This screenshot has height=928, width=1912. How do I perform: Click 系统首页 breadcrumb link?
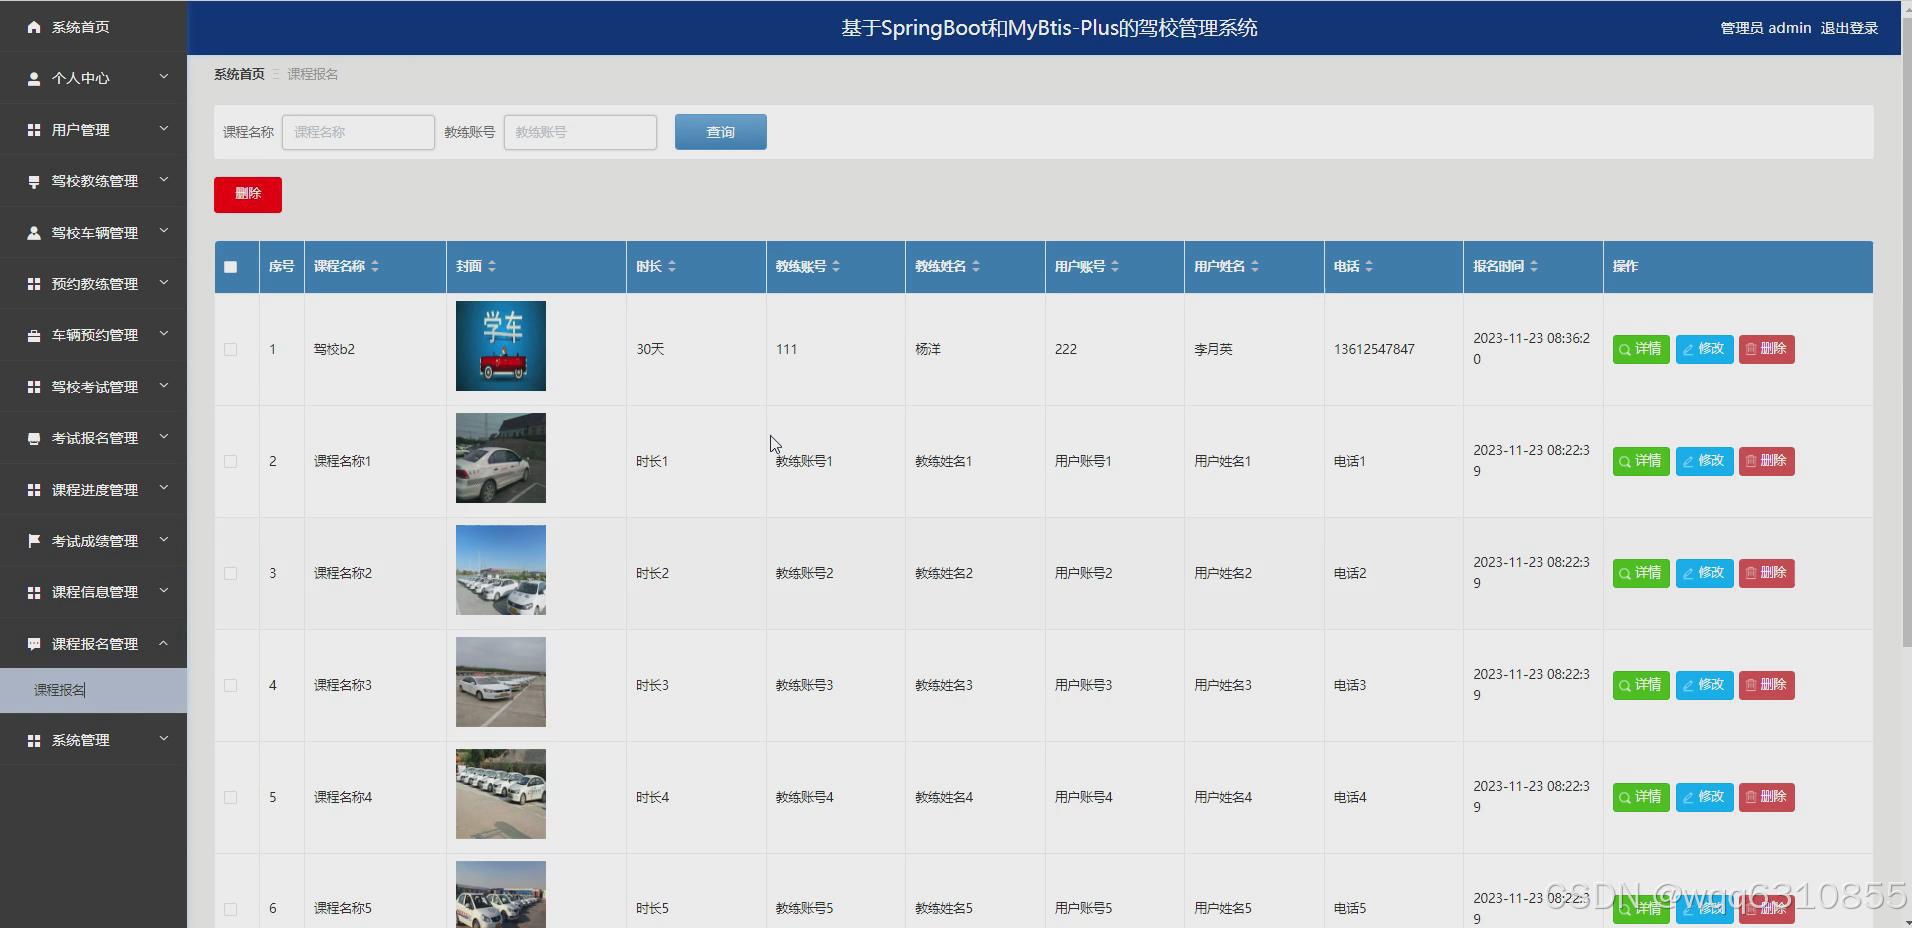239,74
